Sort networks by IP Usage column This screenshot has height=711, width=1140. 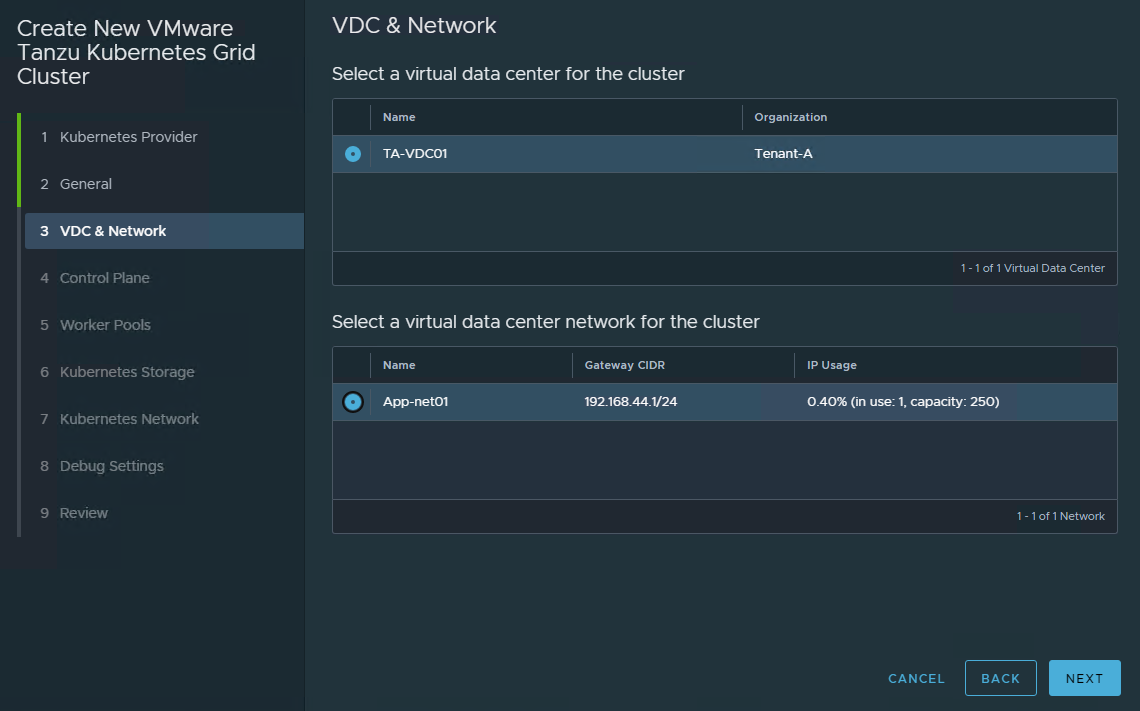coord(831,365)
